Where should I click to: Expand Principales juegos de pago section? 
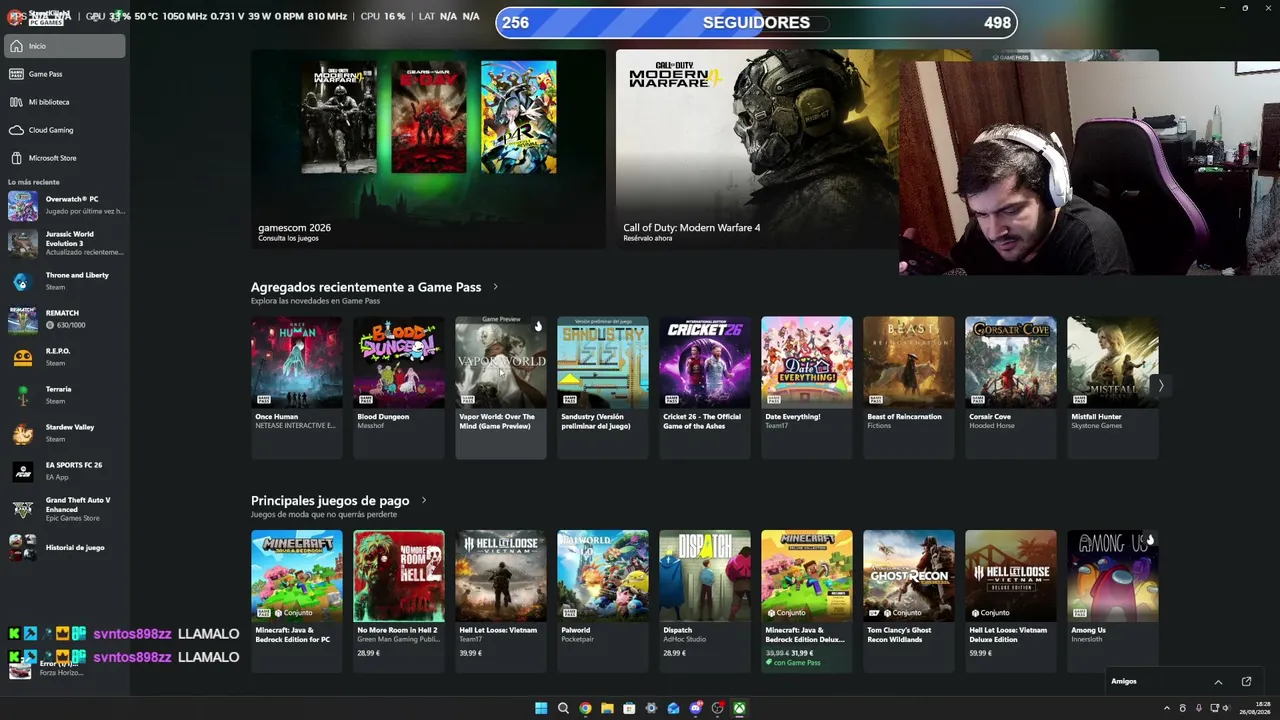424,500
